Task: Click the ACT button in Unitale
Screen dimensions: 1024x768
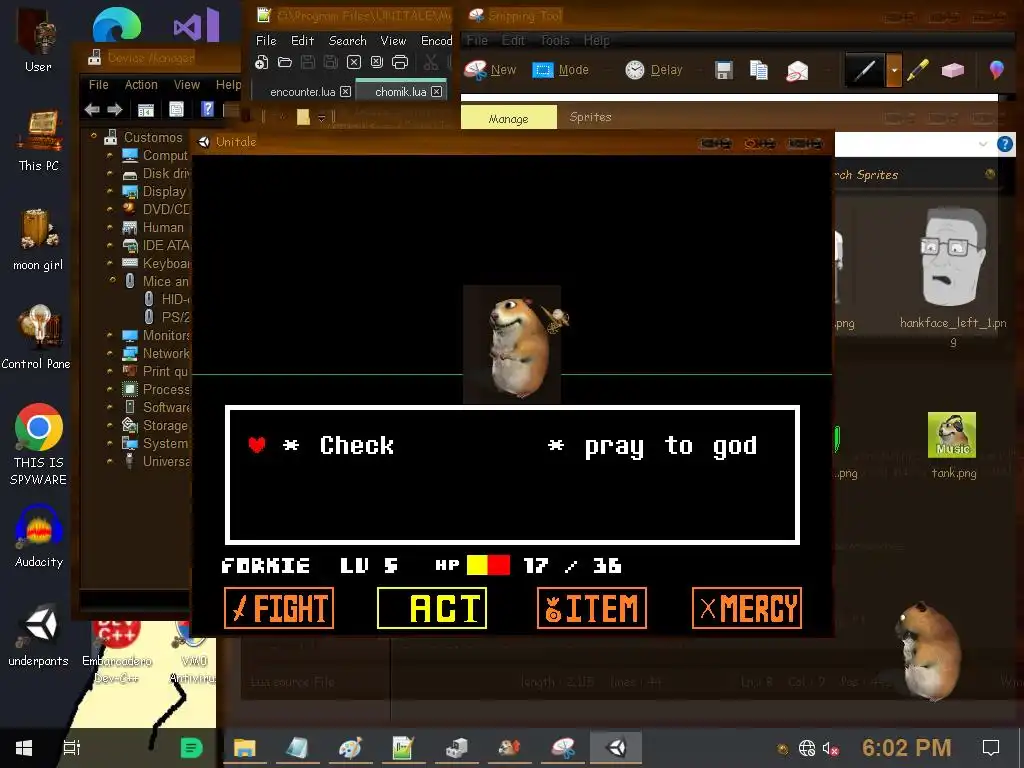Action: point(432,607)
